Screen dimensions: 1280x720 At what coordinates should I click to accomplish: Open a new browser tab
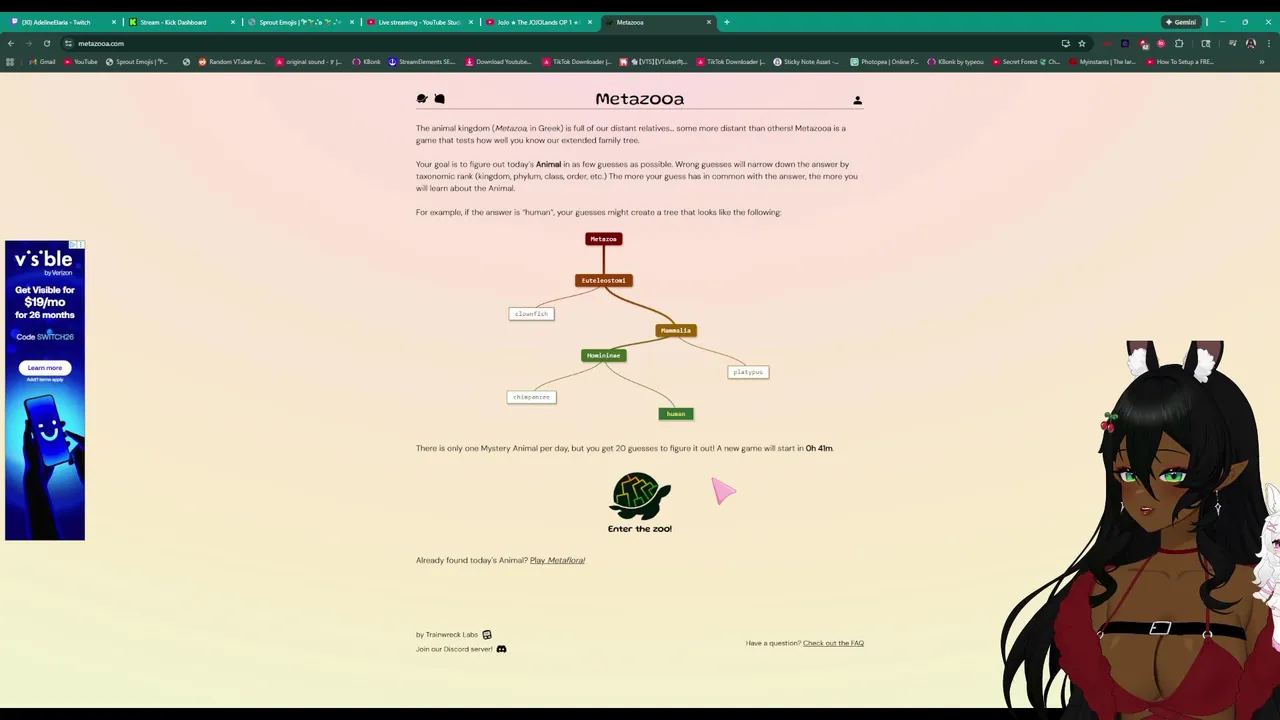coord(727,22)
